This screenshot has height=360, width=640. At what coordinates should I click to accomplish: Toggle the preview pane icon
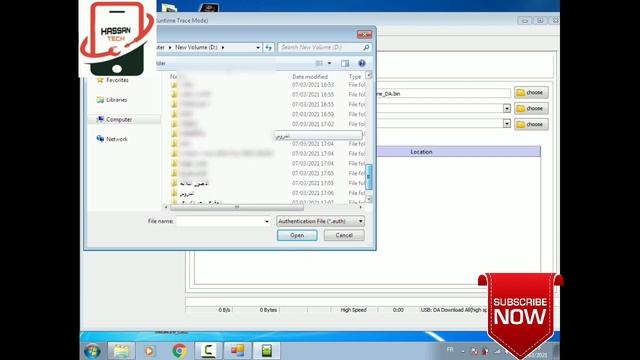coord(345,63)
